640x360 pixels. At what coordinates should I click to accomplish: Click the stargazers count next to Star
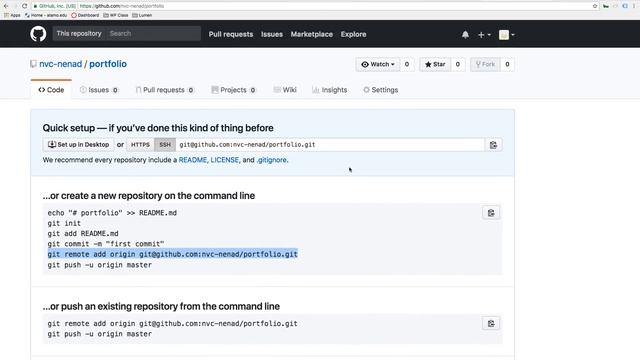click(458, 64)
